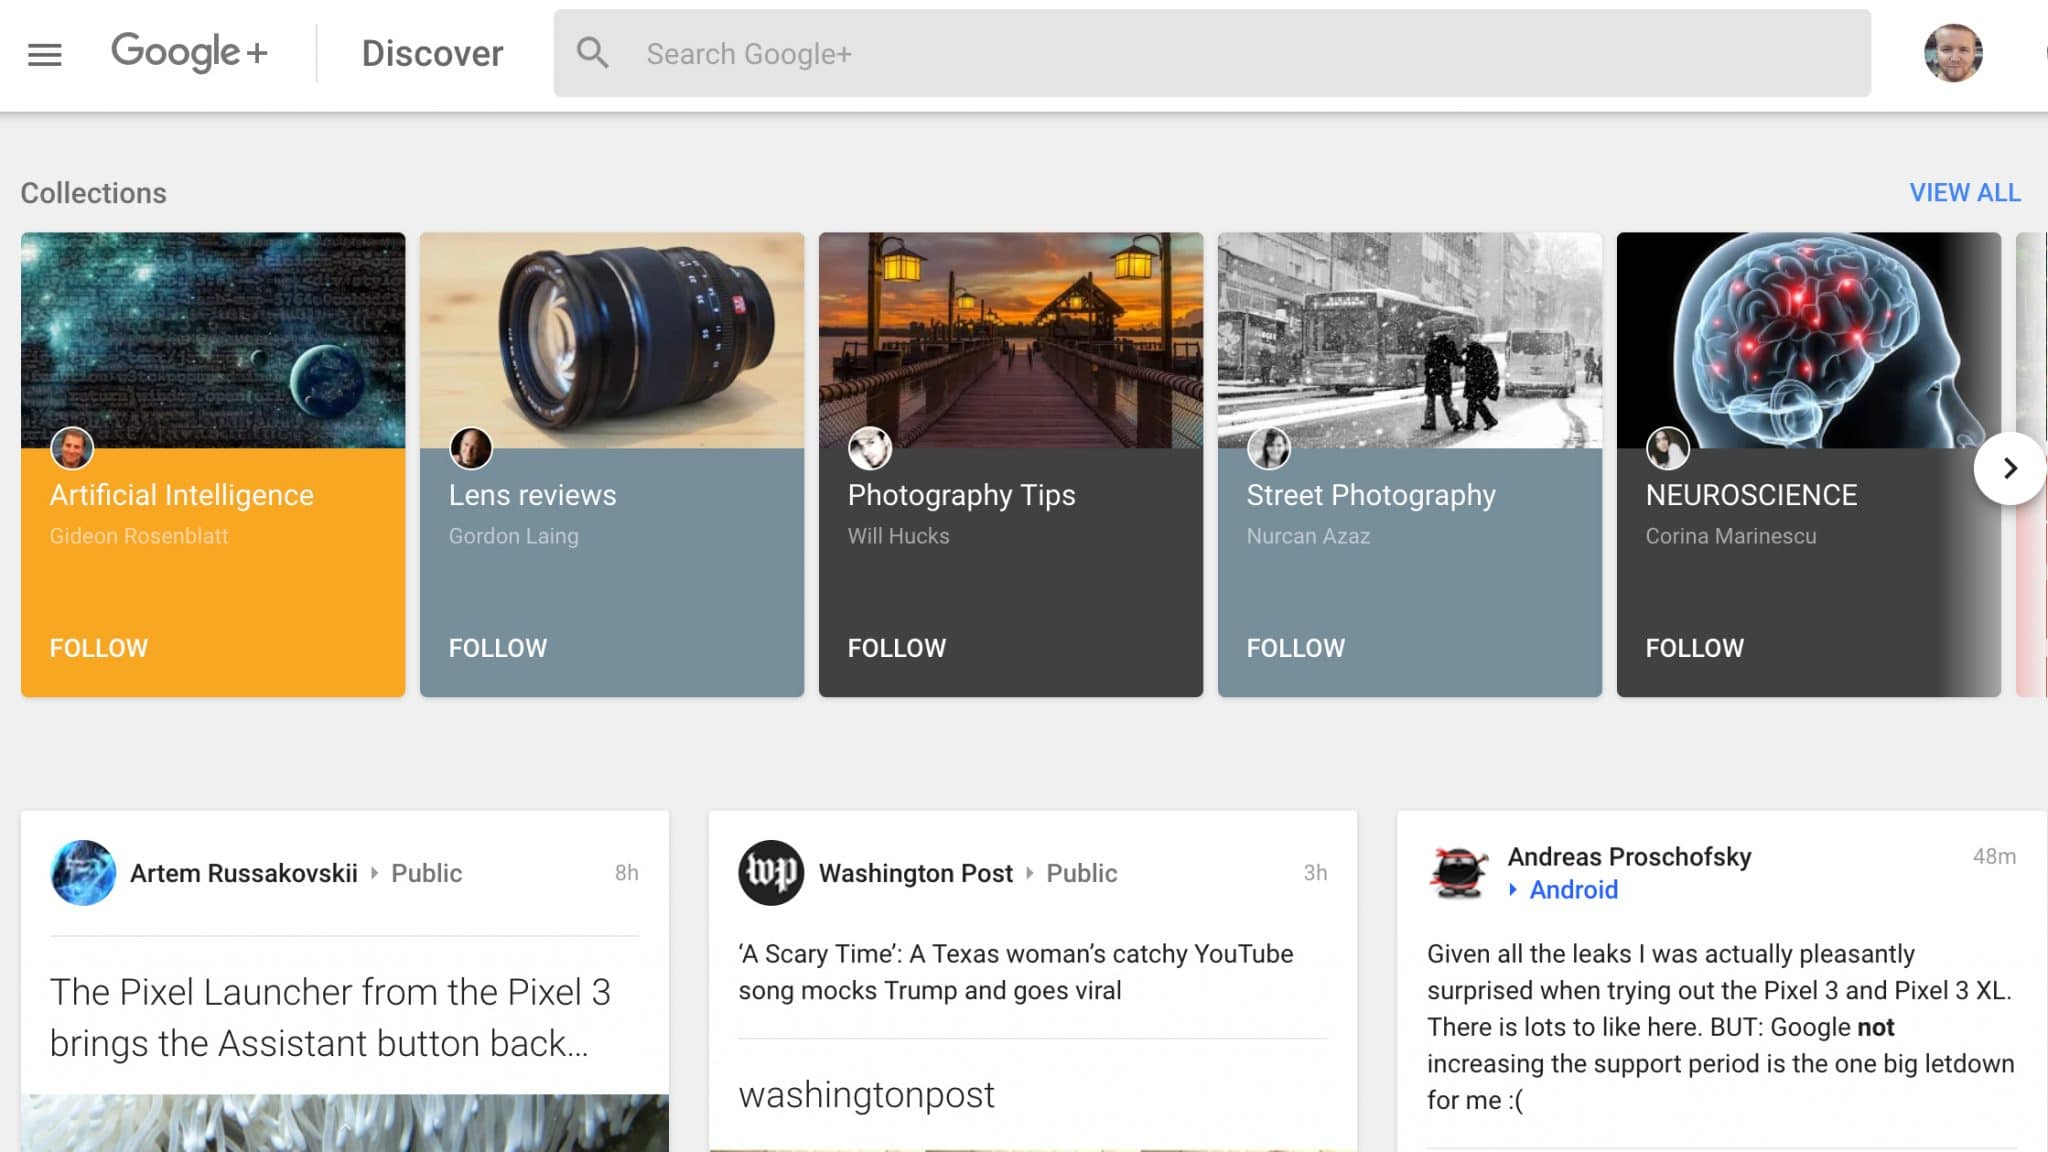This screenshot has width=2048, height=1152.
Task: Open Andreas Proschofsky's name link
Action: coord(1629,856)
